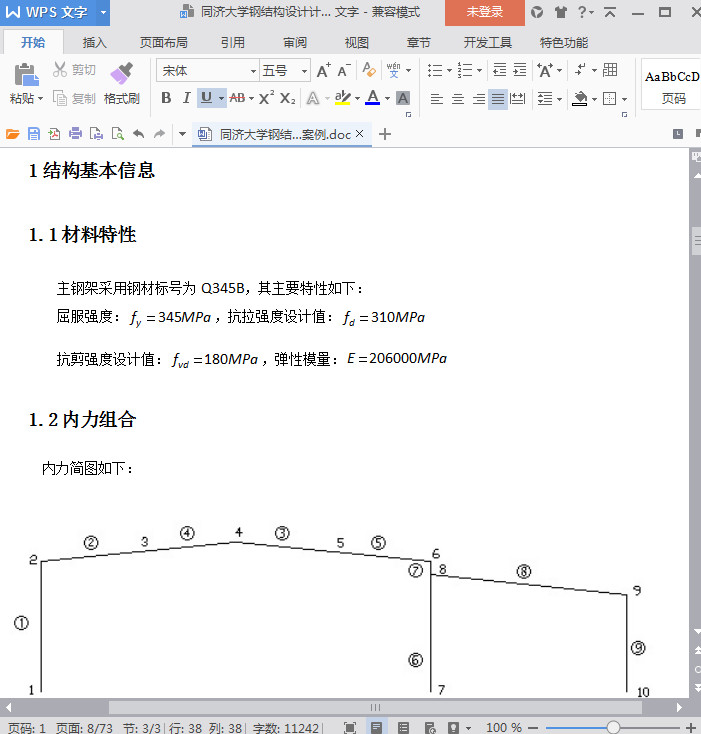Adjust the zoom slider handle
Image resolution: width=701 pixels, height=734 pixels.
[x=613, y=727]
